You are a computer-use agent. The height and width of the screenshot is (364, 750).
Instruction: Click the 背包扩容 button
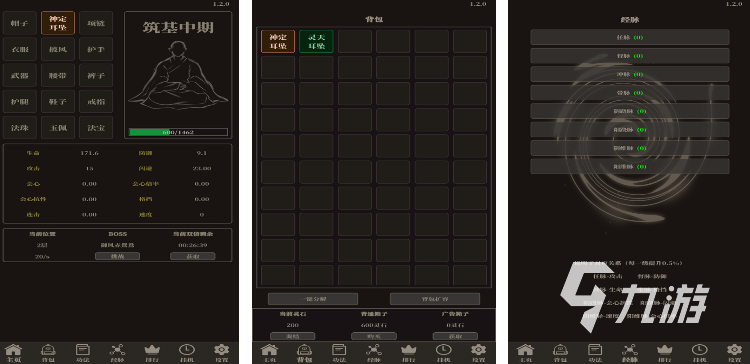pos(435,299)
